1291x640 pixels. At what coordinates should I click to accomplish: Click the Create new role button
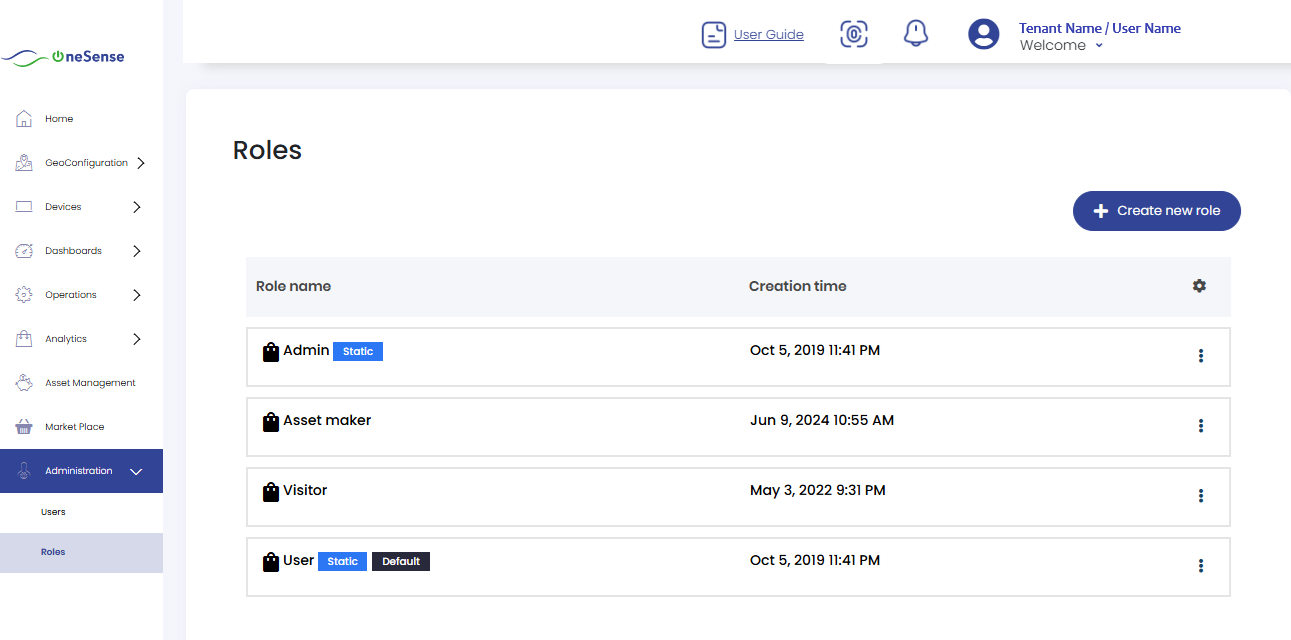(x=1156, y=211)
